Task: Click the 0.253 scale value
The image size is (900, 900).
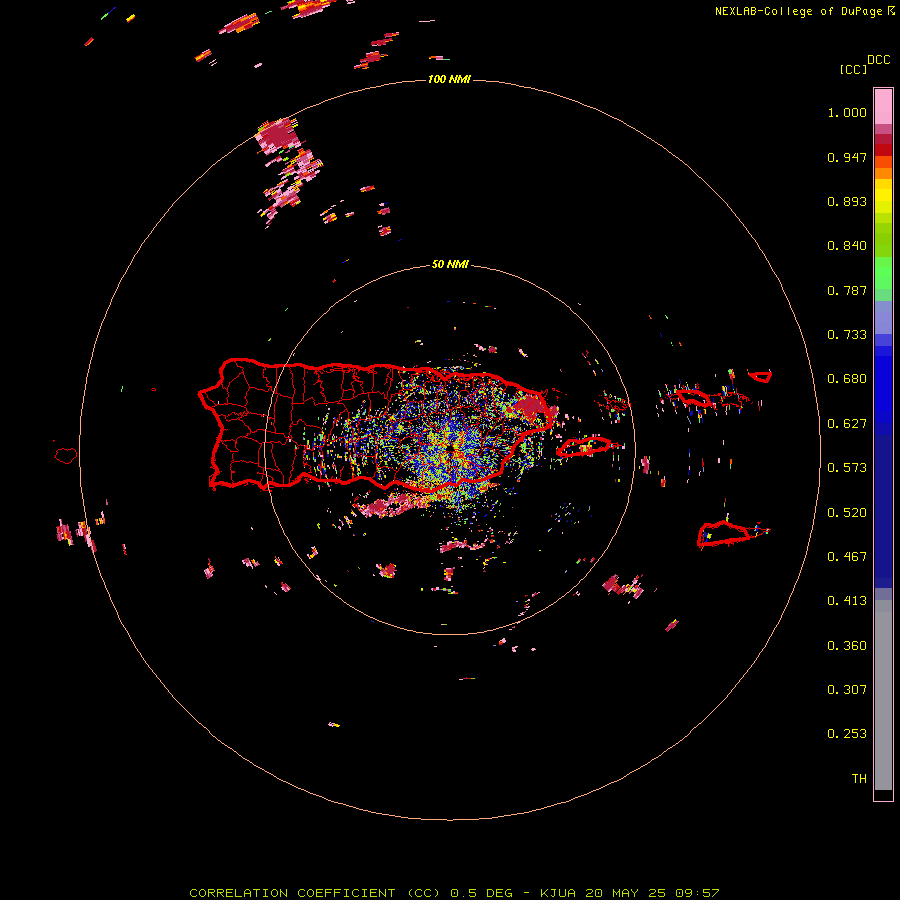Action: pos(847,734)
